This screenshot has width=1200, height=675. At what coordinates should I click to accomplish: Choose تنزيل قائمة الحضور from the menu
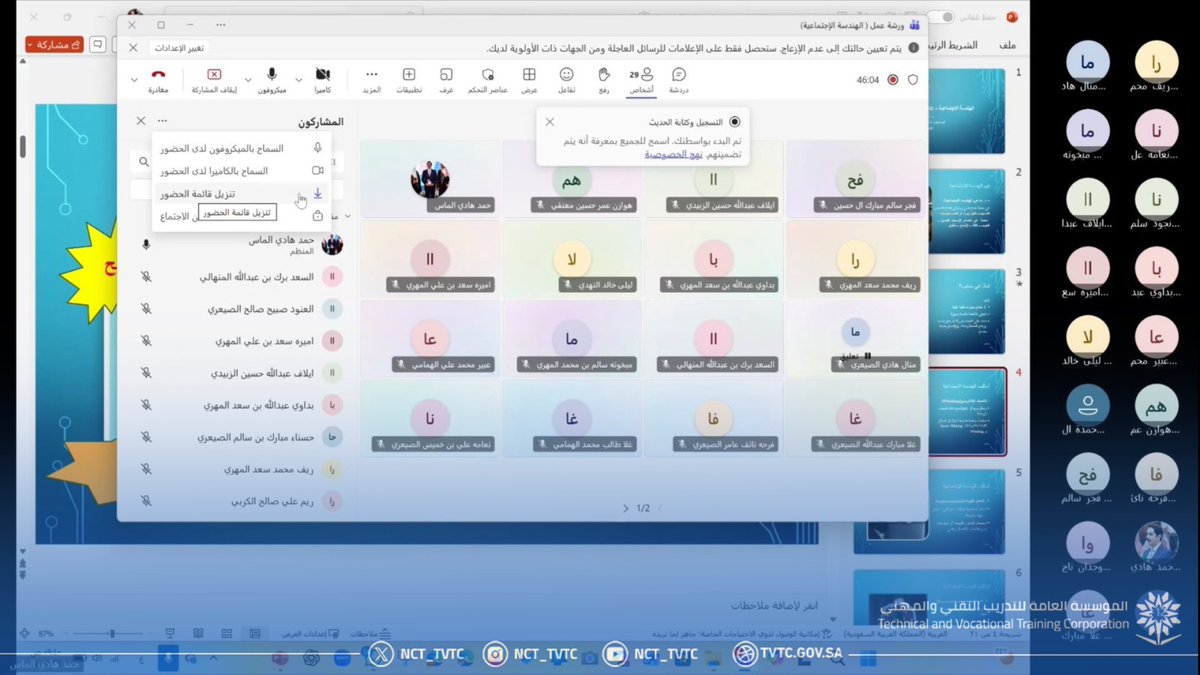point(241,194)
